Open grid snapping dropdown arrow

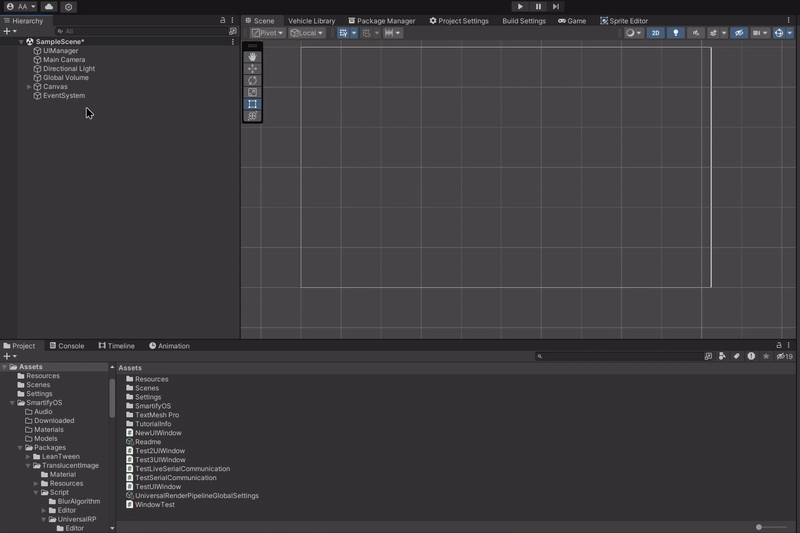[x=354, y=33]
